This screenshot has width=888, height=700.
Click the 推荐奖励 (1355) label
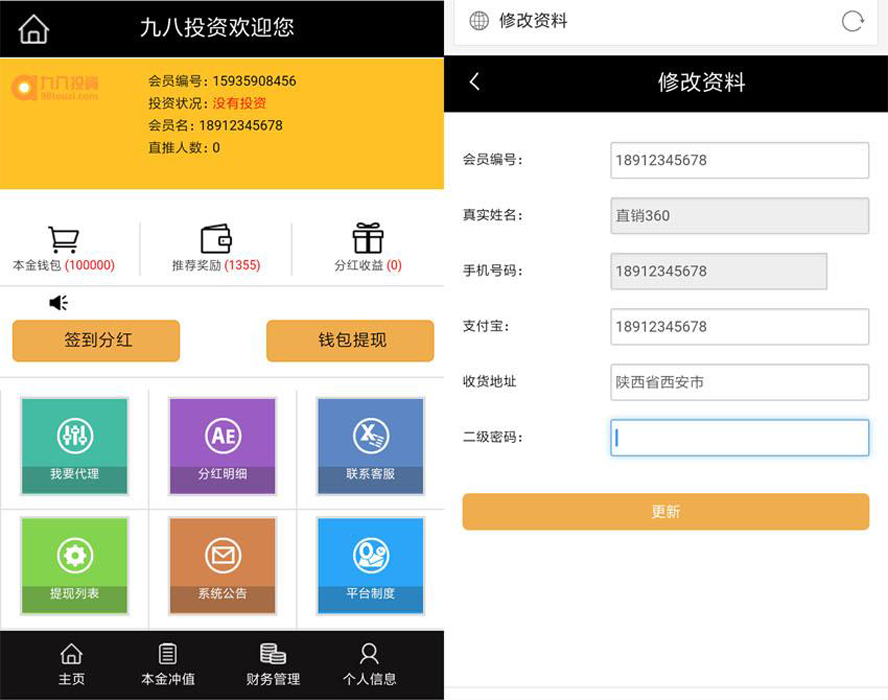216,265
